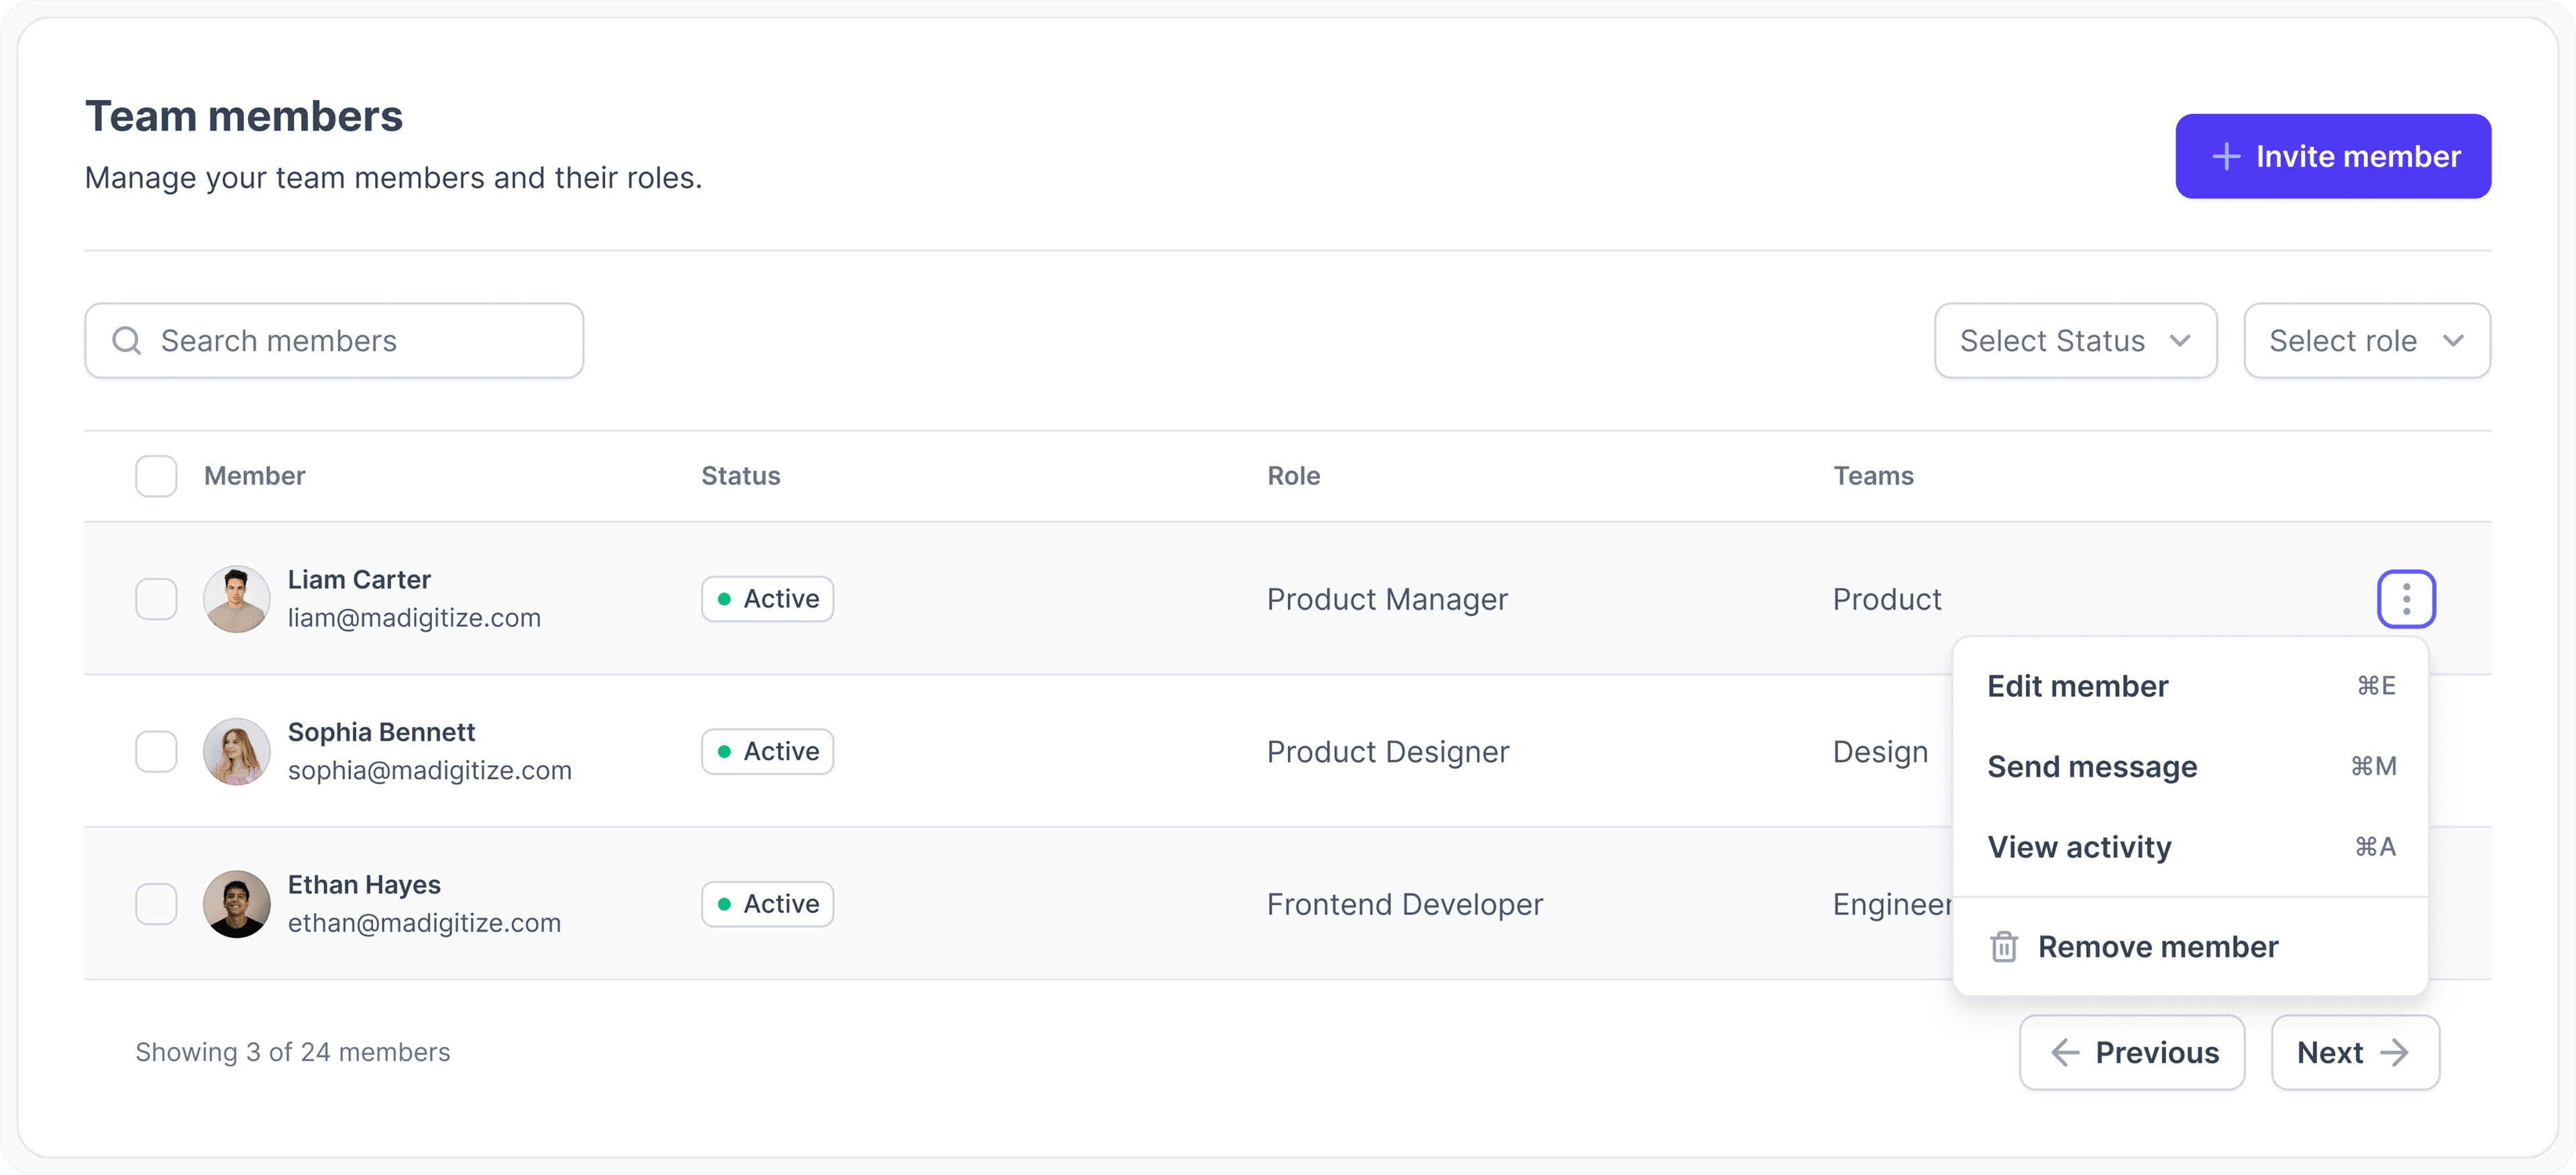
Task: Click Sophia Bennett's avatar photo
Action: (x=237, y=751)
